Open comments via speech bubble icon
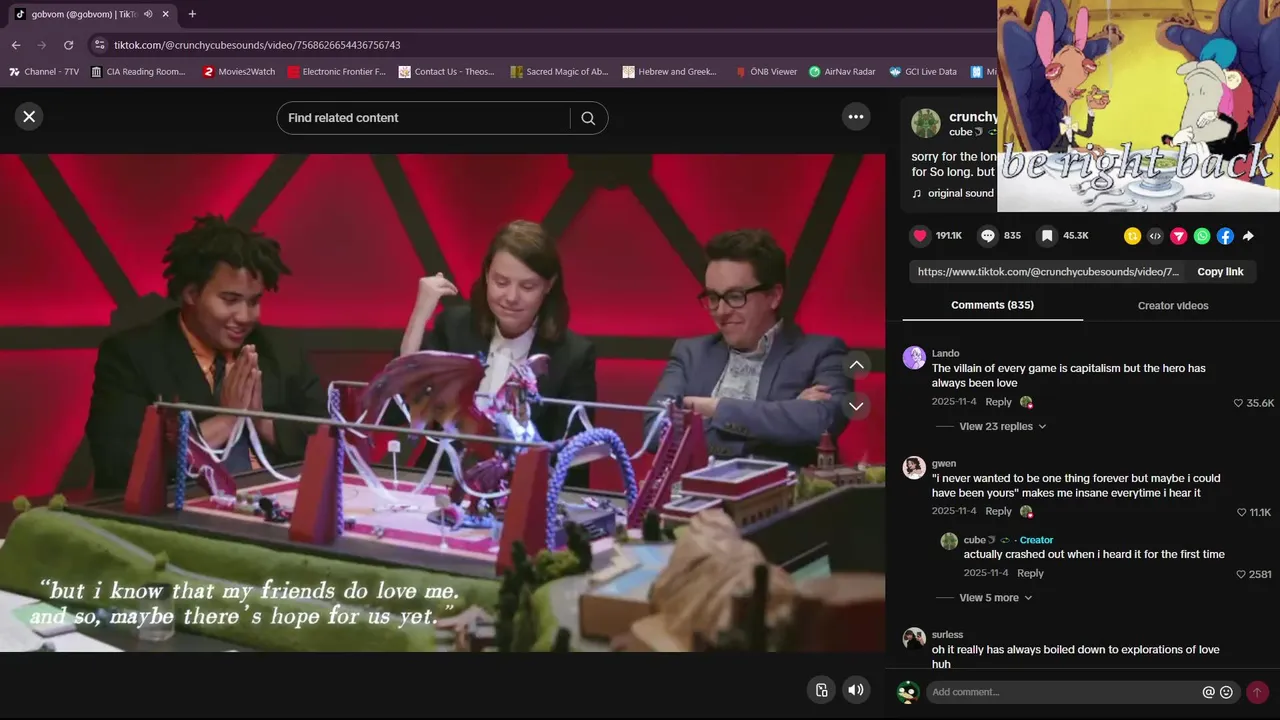This screenshot has width=1280, height=720. [988, 236]
